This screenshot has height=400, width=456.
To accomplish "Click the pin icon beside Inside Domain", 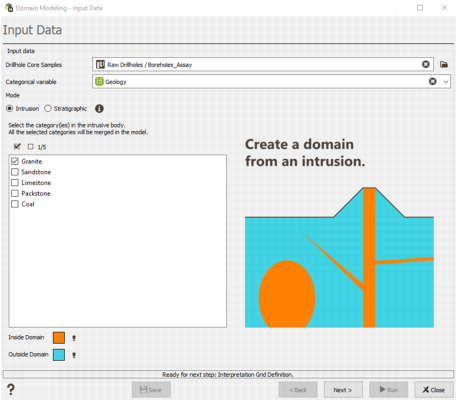I will 74,338.
